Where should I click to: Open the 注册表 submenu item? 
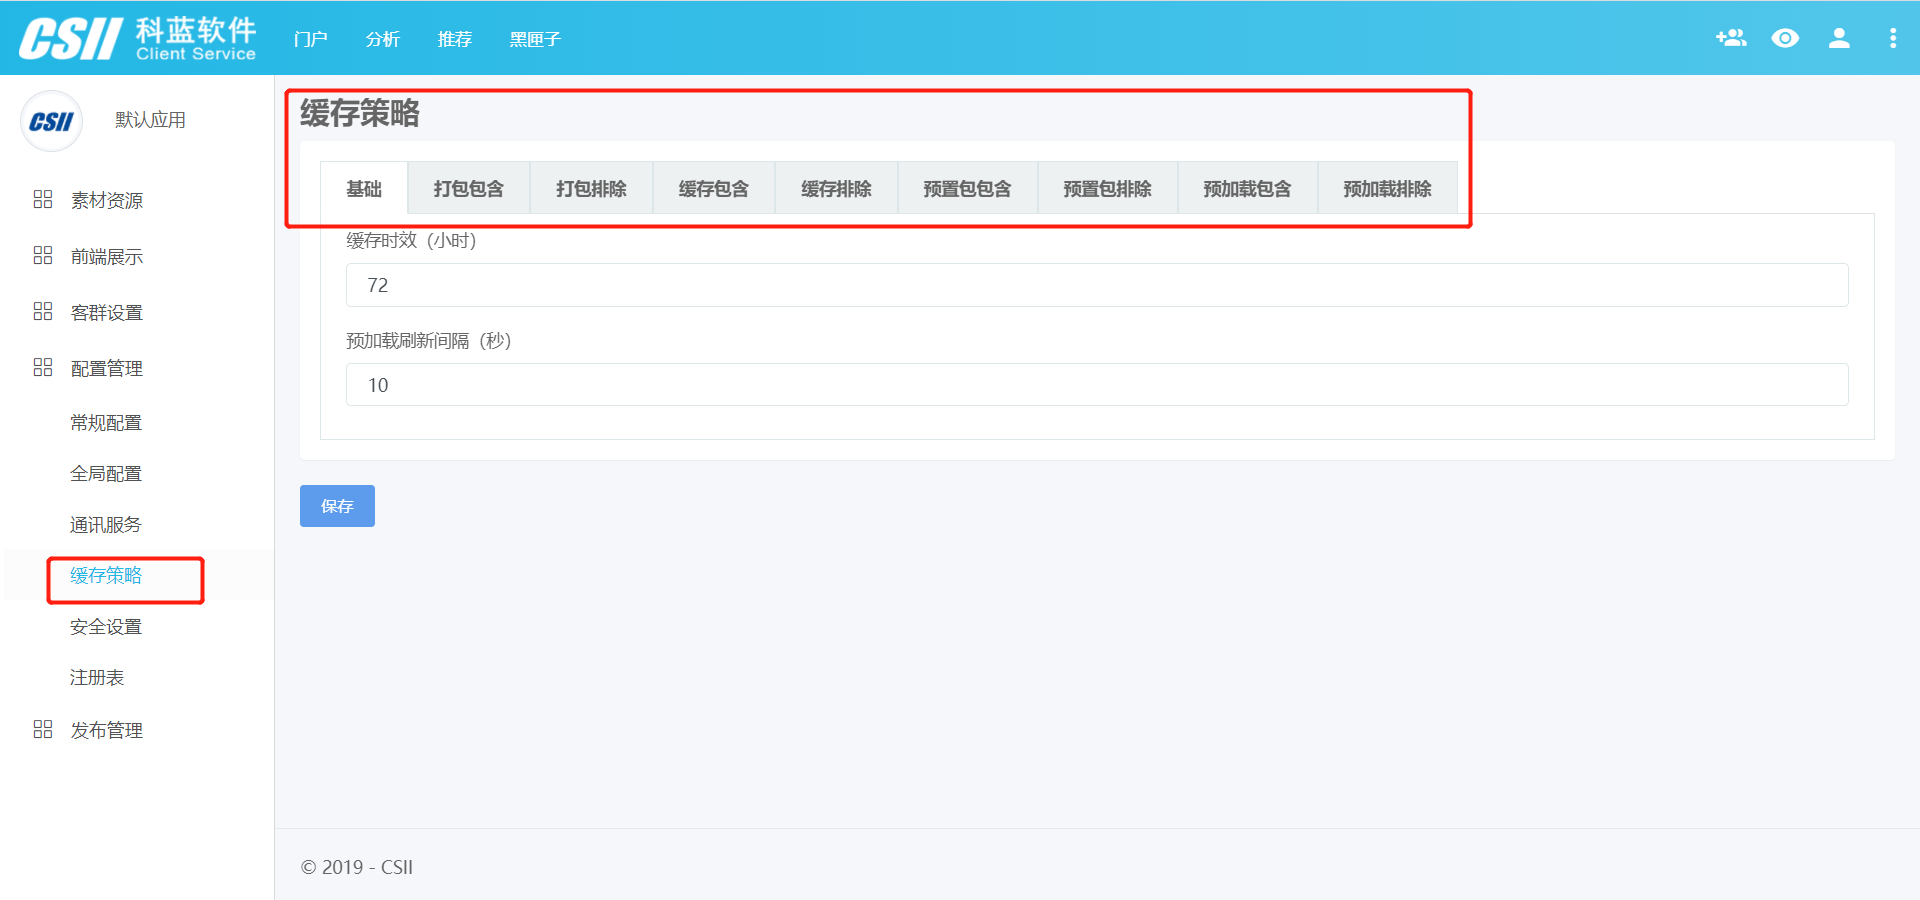[x=97, y=678]
